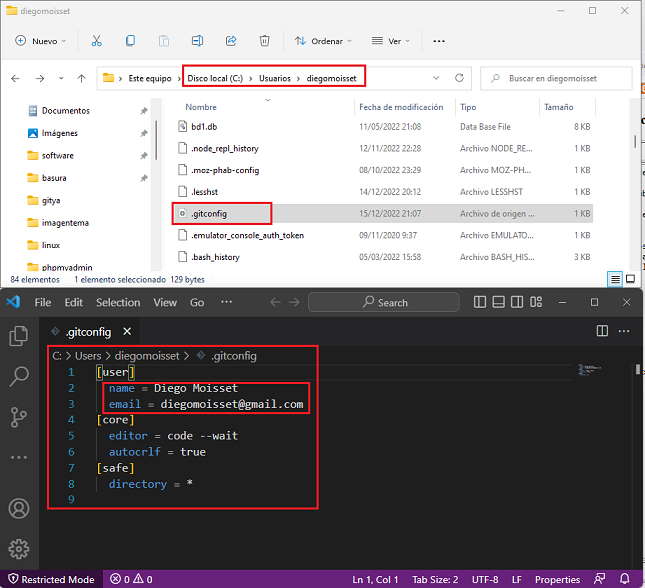Open Customize Layout icon in VS Code
Viewport: 645px width, 588px height.
536,302
